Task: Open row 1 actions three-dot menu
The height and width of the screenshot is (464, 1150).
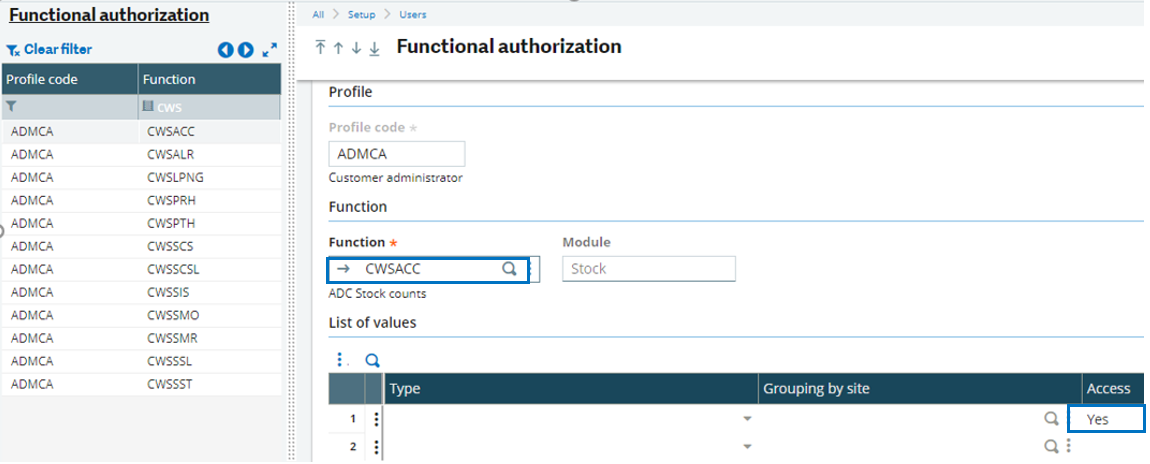Action: 377,420
